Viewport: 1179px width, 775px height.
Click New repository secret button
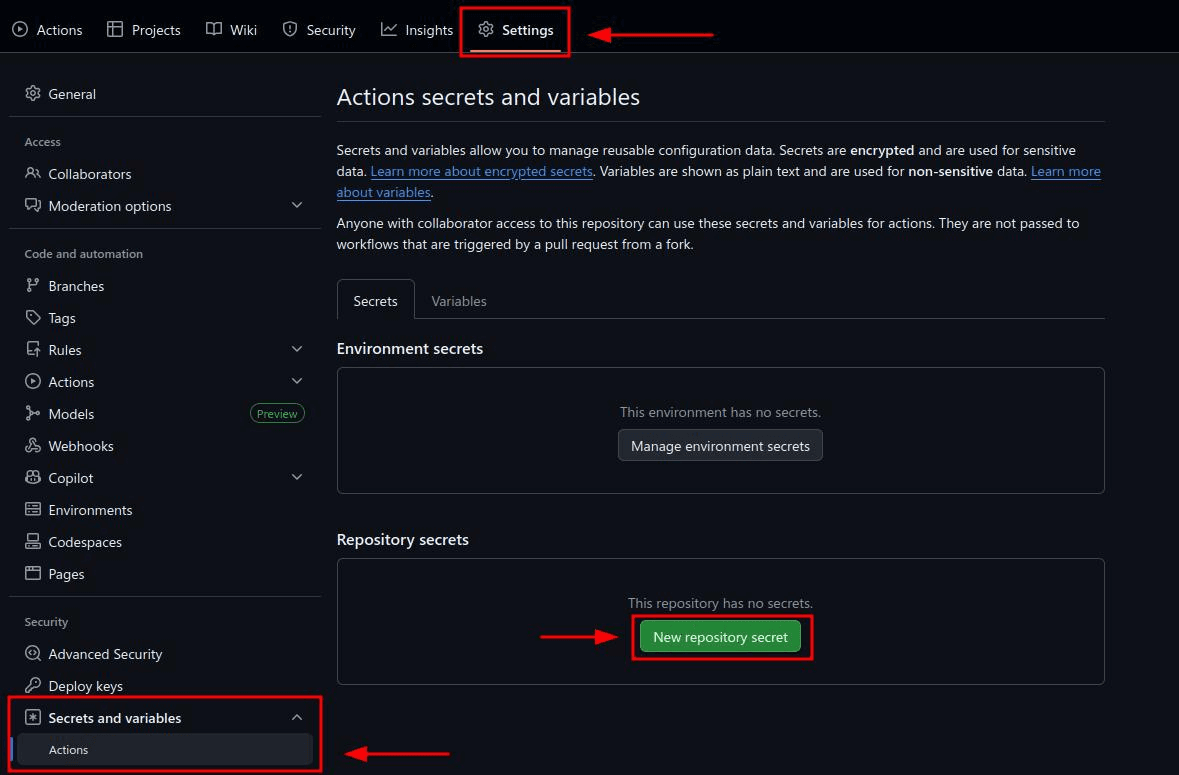pyautogui.click(x=720, y=637)
